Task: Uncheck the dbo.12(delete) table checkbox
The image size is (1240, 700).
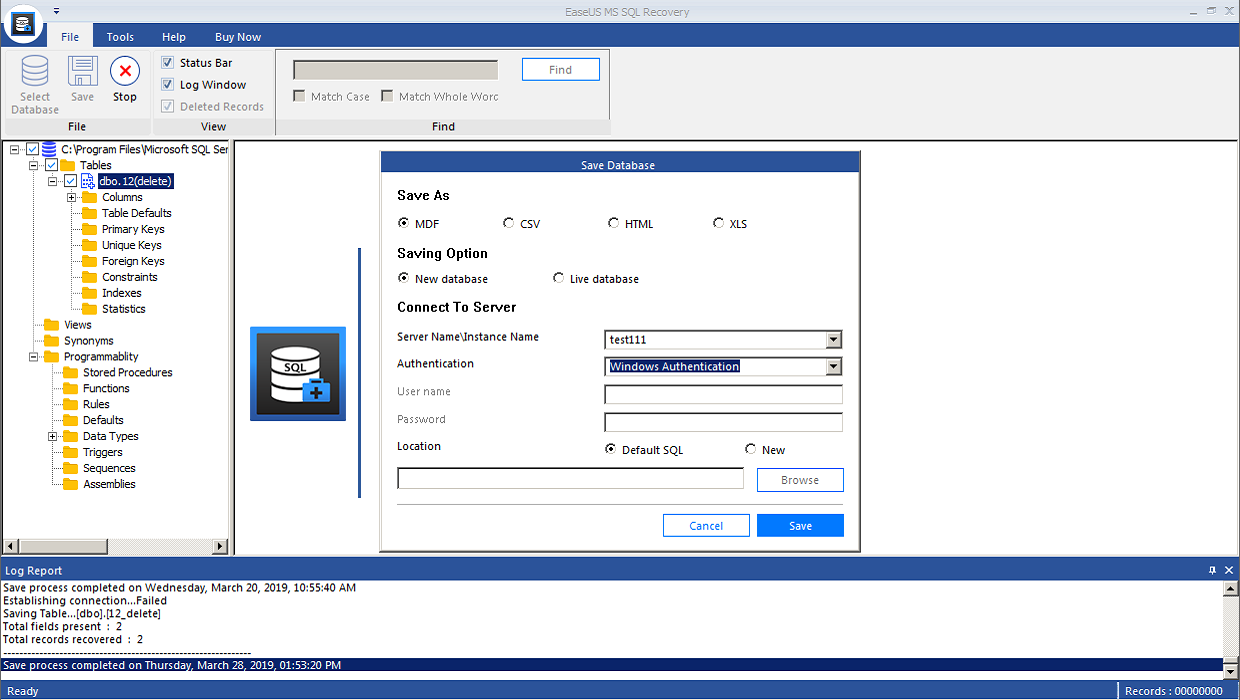Action: point(71,181)
